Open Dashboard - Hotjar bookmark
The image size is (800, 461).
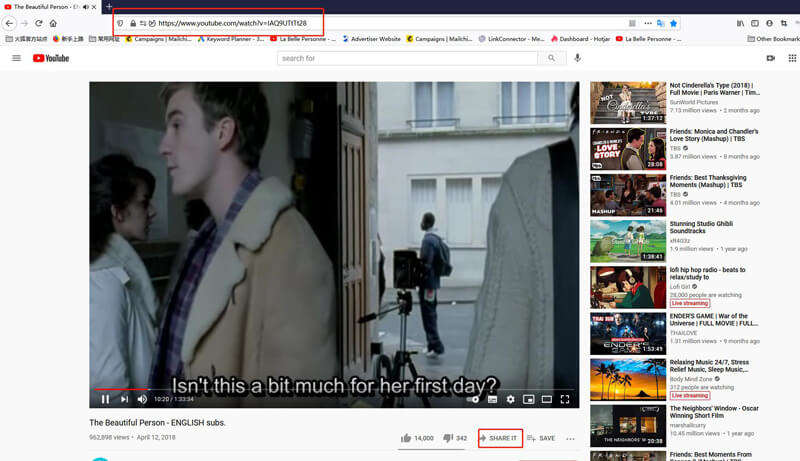coord(580,39)
